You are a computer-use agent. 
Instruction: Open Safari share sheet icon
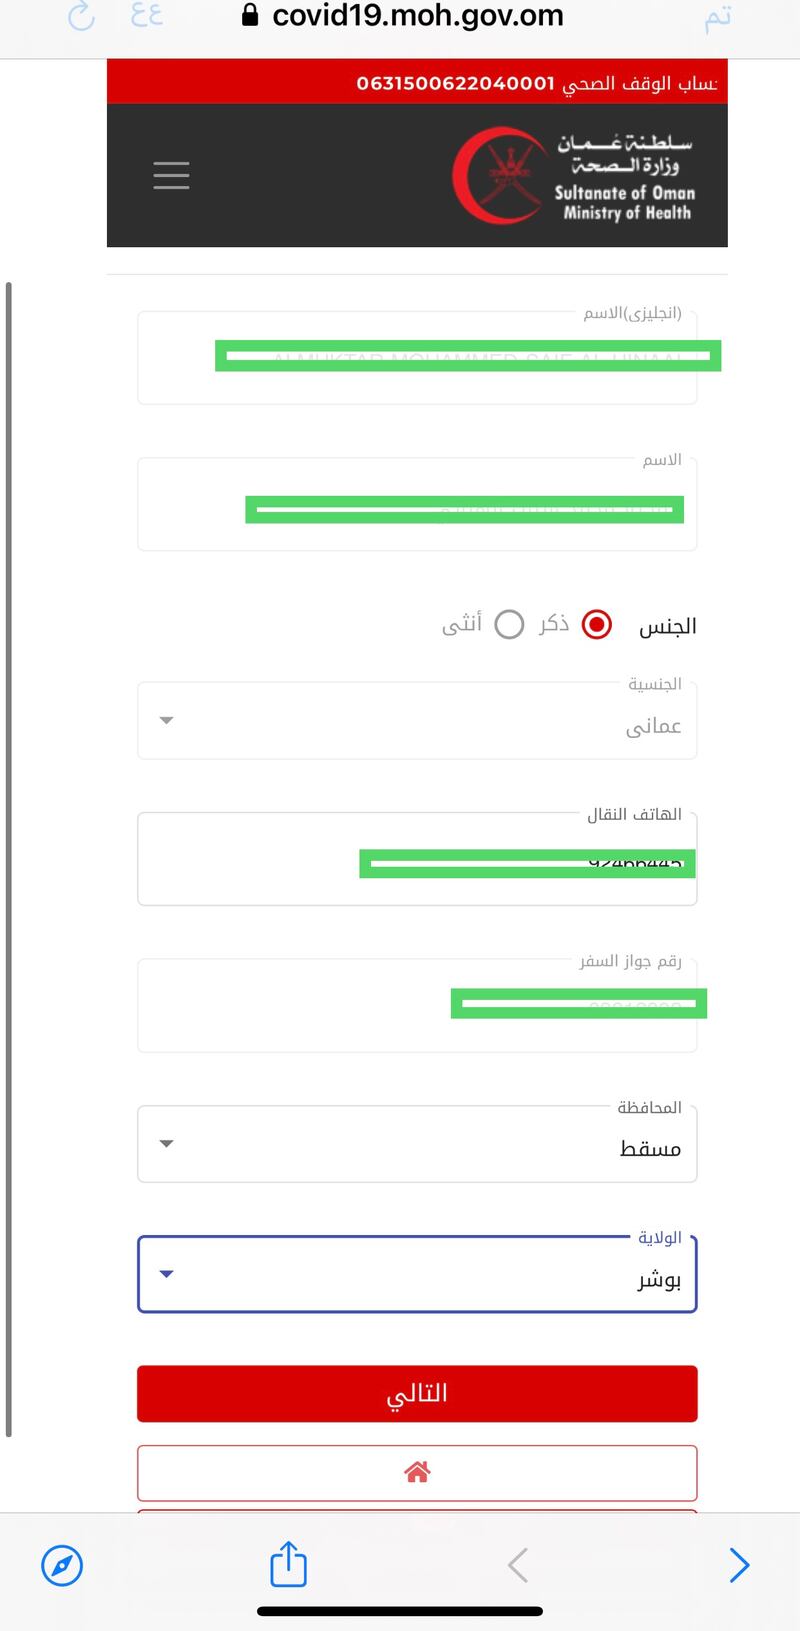click(x=289, y=1564)
